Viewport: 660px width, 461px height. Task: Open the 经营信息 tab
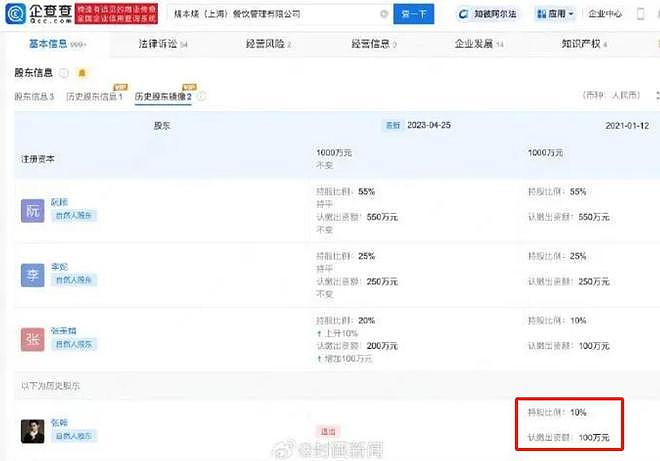374,44
